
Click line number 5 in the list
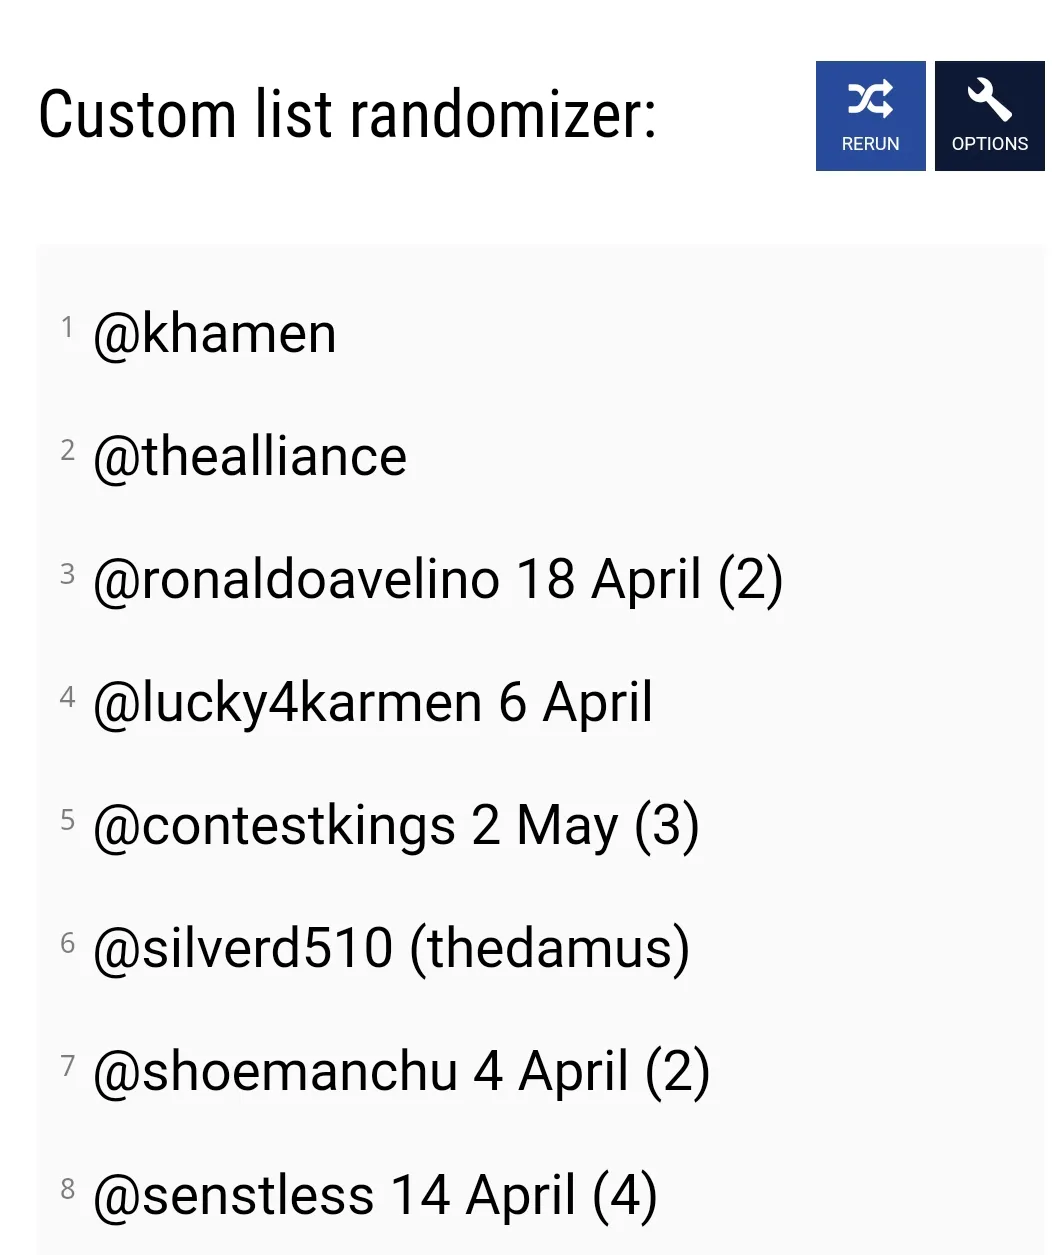[67, 819]
